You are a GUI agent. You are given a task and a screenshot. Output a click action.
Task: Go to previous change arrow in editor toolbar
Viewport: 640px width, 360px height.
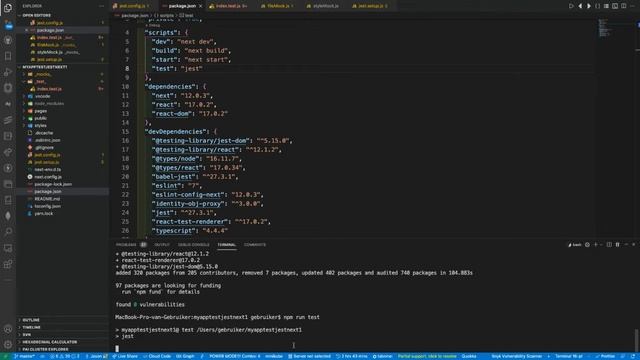580,6
